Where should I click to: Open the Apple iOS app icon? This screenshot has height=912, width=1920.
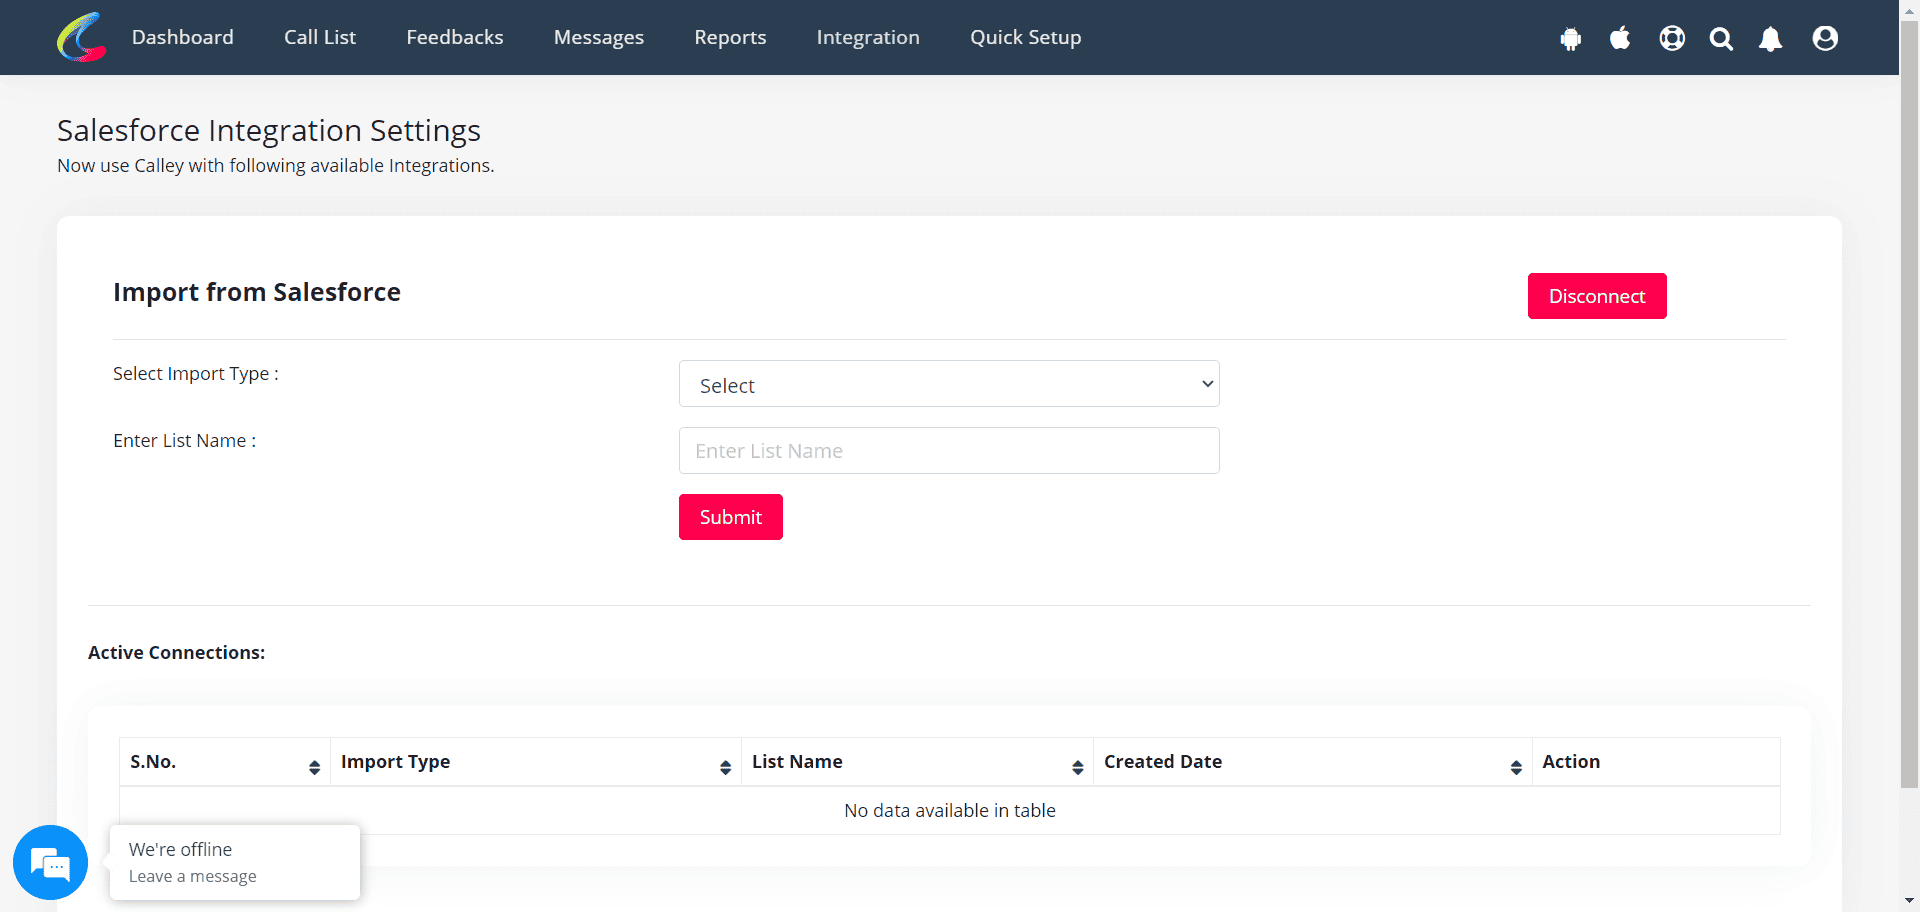pyautogui.click(x=1620, y=38)
